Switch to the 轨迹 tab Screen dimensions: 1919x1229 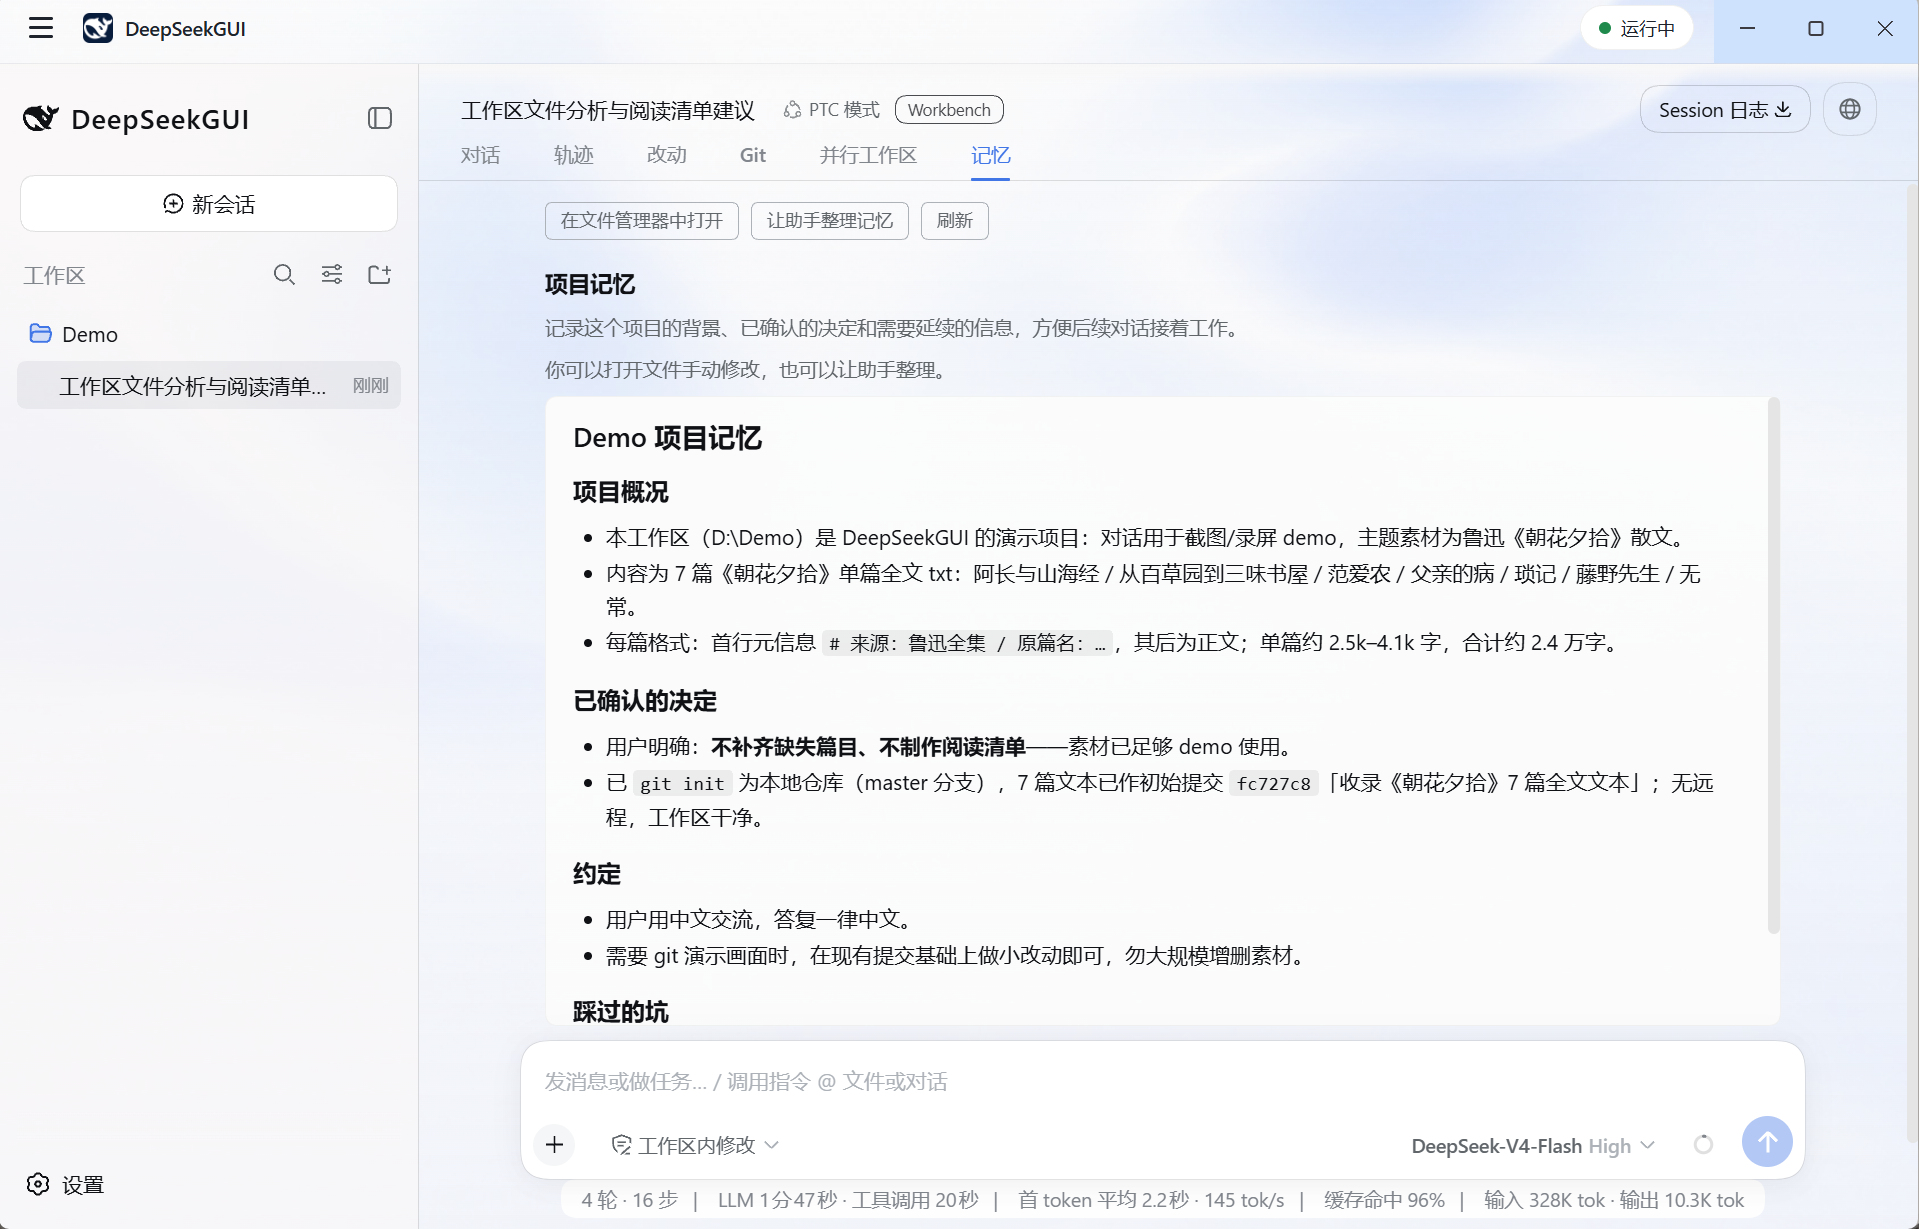[574, 155]
